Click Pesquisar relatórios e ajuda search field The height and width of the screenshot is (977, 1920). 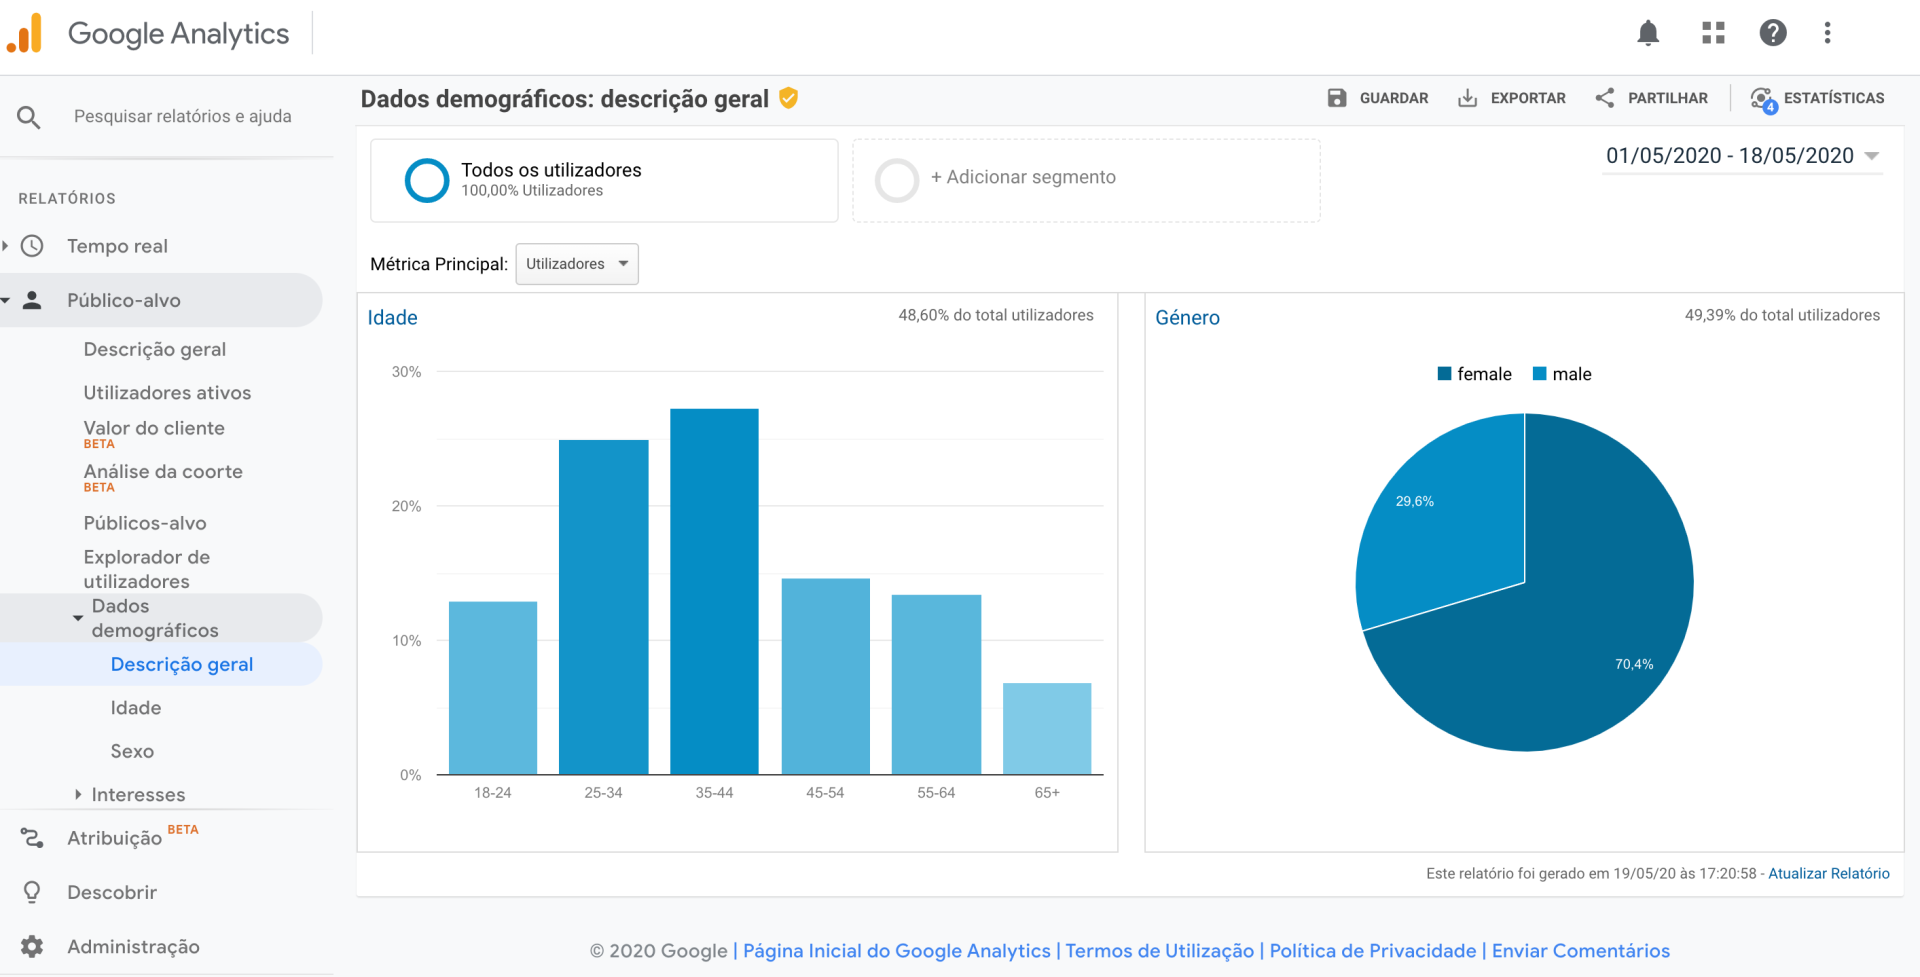point(183,117)
